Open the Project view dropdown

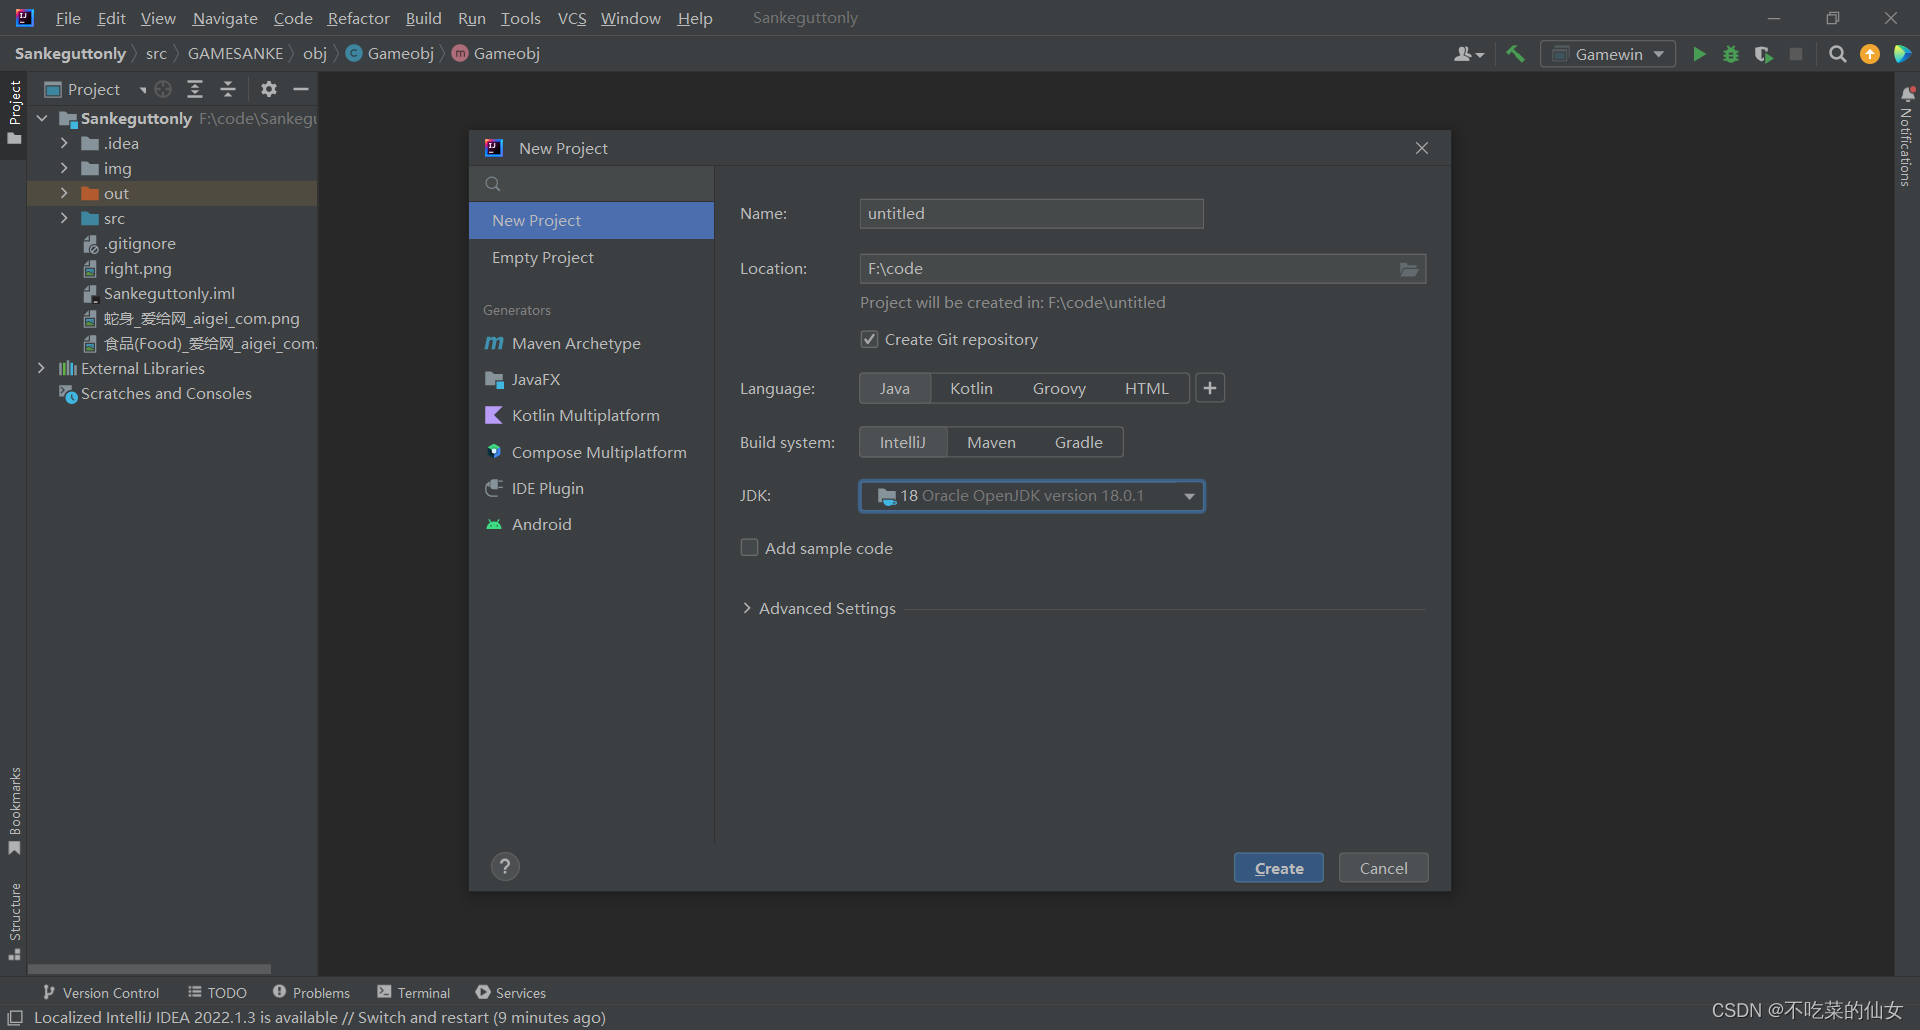(x=95, y=89)
